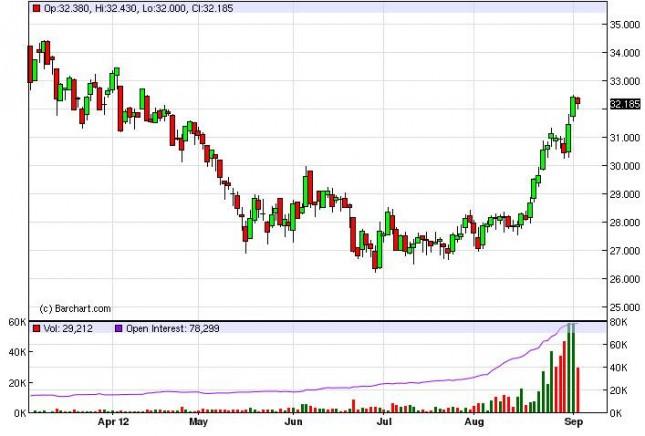645x436 pixels.
Task: Click the last red candlestick near Sep
Action: (x=578, y=101)
